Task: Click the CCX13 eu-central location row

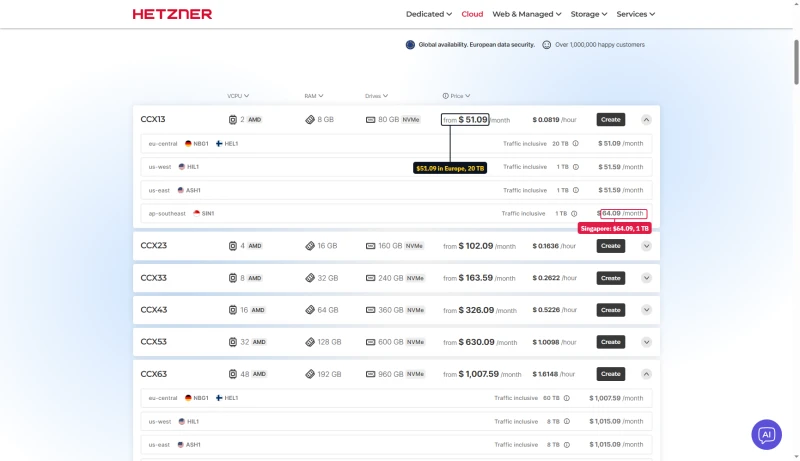Action: coord(396,144)
